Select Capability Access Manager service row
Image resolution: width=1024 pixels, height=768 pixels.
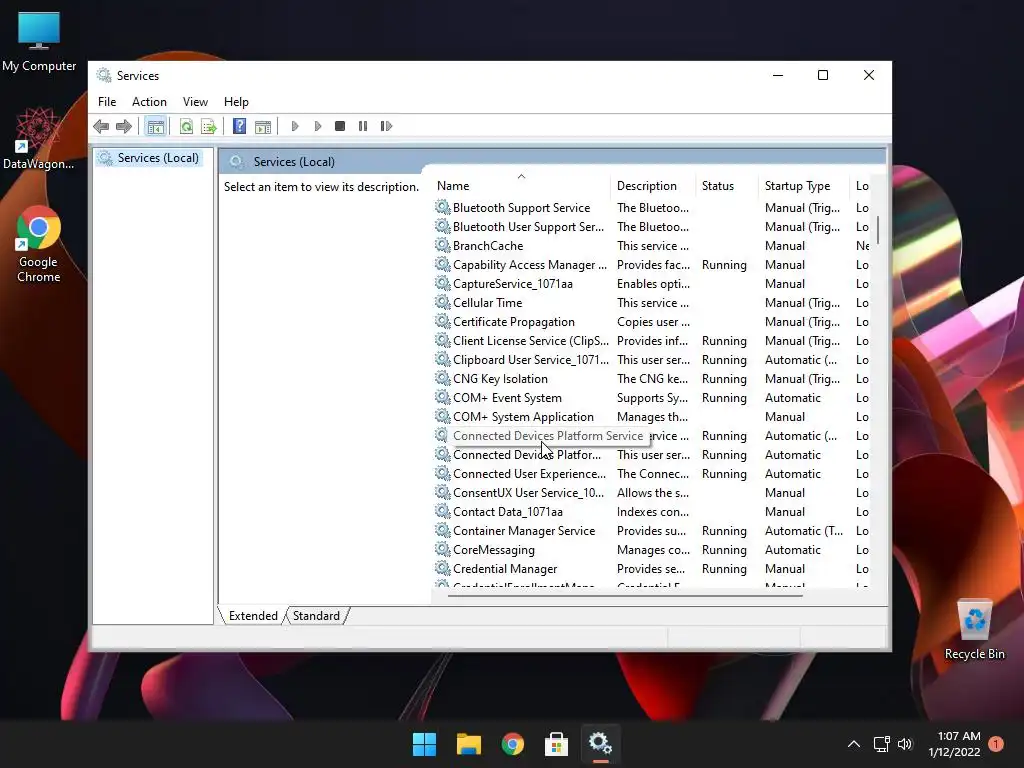click(652, 264)
